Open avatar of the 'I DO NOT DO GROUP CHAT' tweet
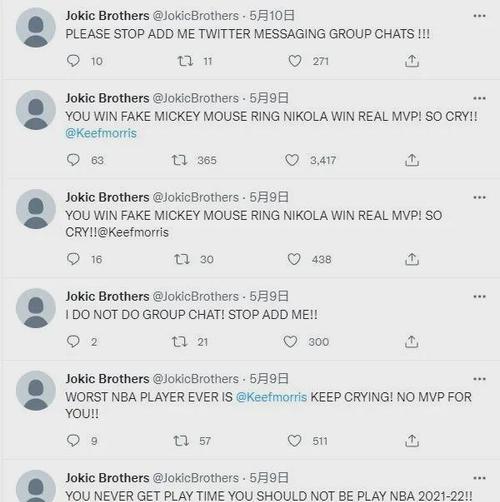The height and width of the screenshot is (502, 500). 36,308
